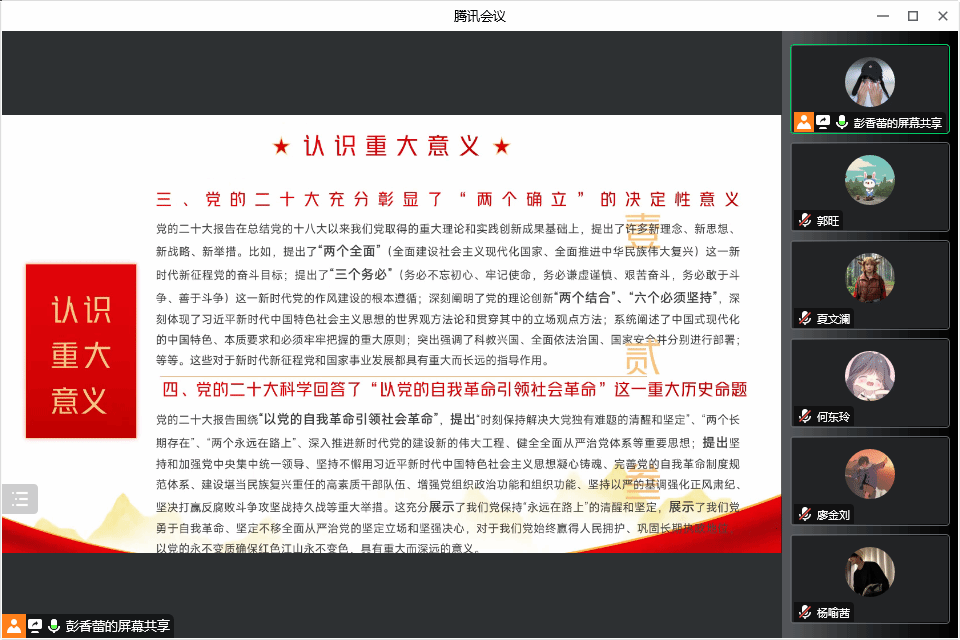The width and height of the screenshot is (960, 640).
Task: Click muted microphone icon beside 郭旺
Action: point(804,220)
